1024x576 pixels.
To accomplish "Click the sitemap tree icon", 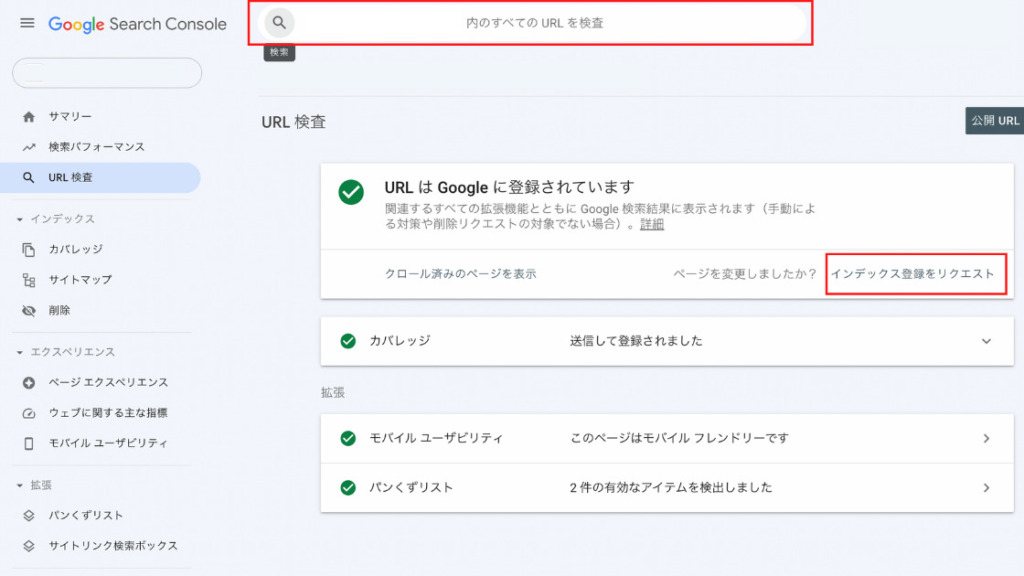I will [29, 280].
